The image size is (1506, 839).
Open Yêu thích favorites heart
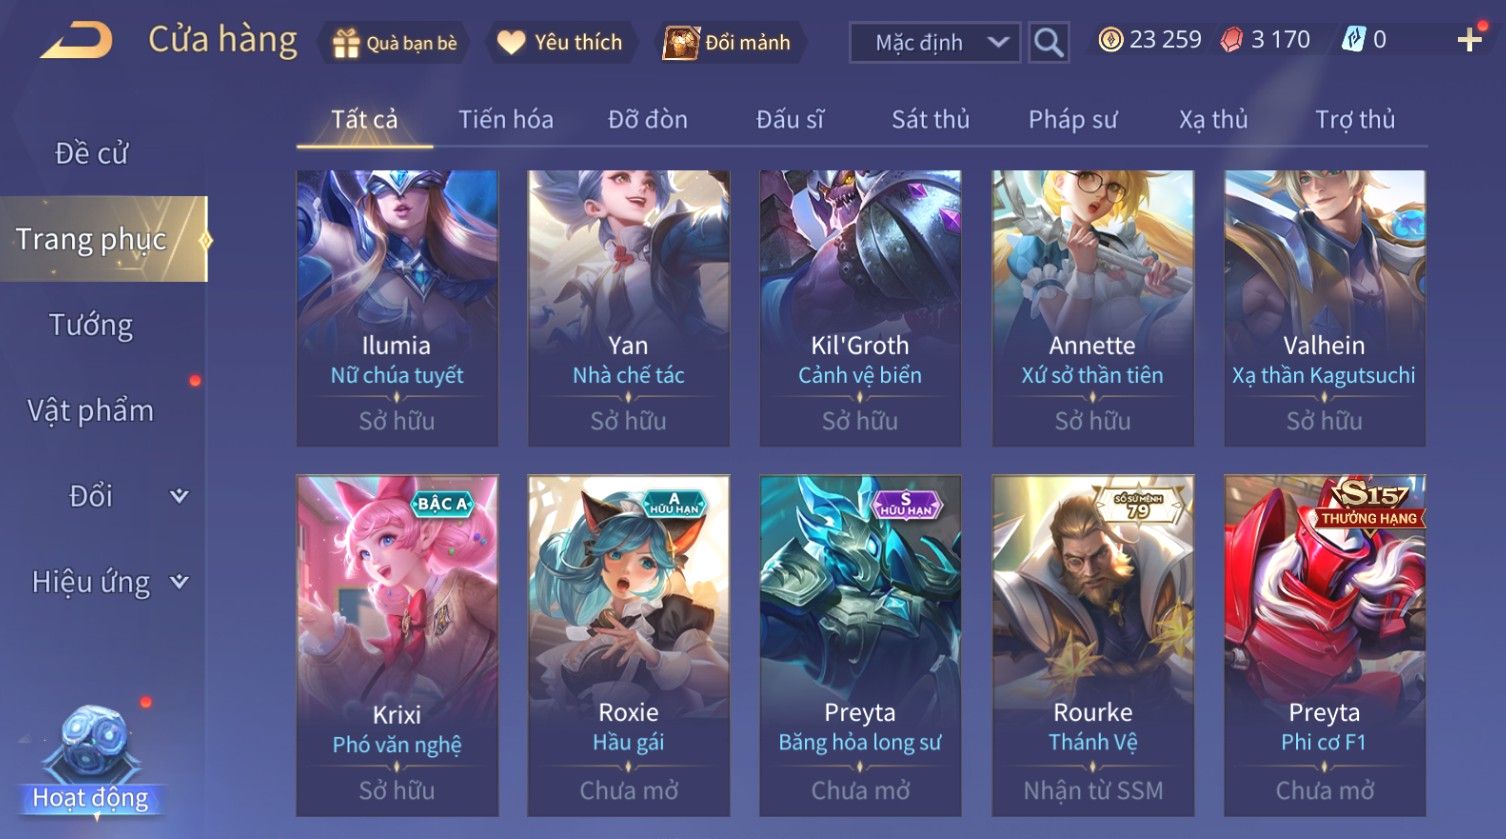click(x=511, y=43)
